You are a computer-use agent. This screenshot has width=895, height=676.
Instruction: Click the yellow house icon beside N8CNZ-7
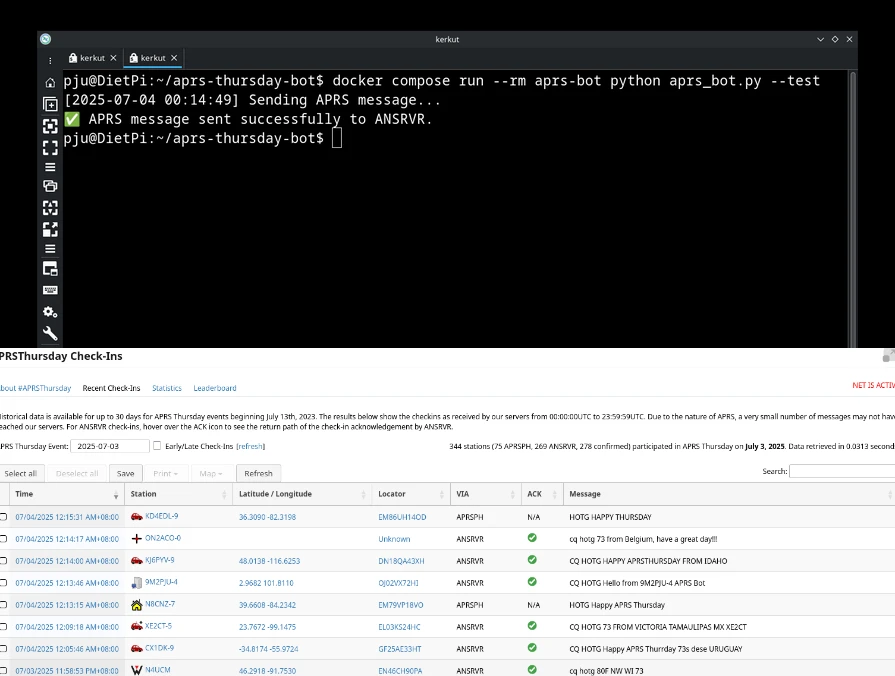[x=136, y=605]
